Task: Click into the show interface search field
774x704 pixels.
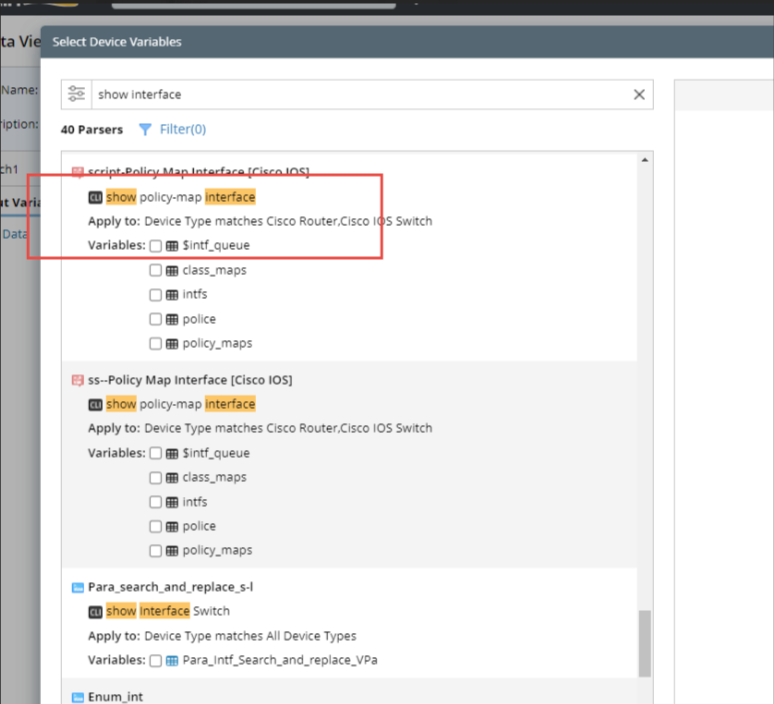Action: coord(360,95)
